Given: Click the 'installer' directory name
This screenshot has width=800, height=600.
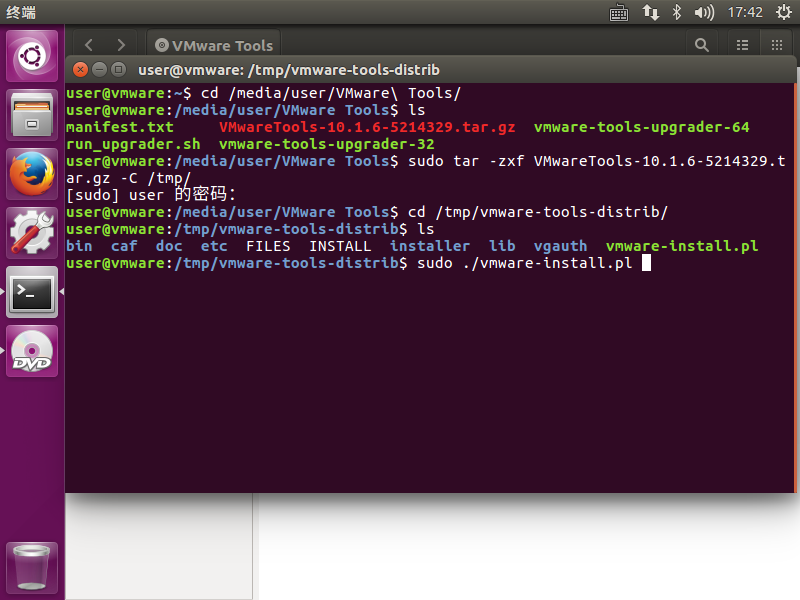Looking at the screenshot, I should click(x=430, y=246).
